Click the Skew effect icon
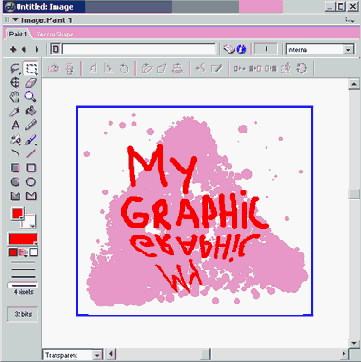 (146, 69)
